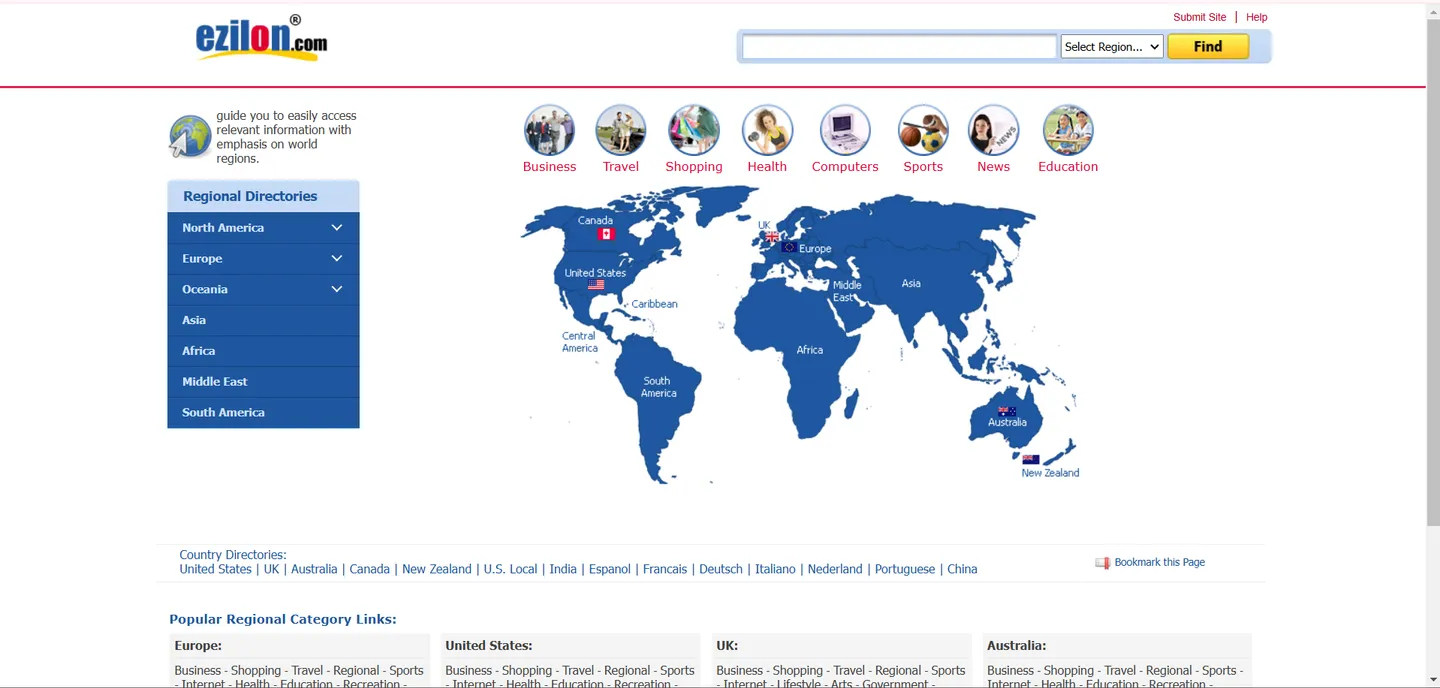Image resolution: width=1440 pixels, height=688 pixels.
Task: Click the Bookmark this Page icon
Action: pos(1102,563)
